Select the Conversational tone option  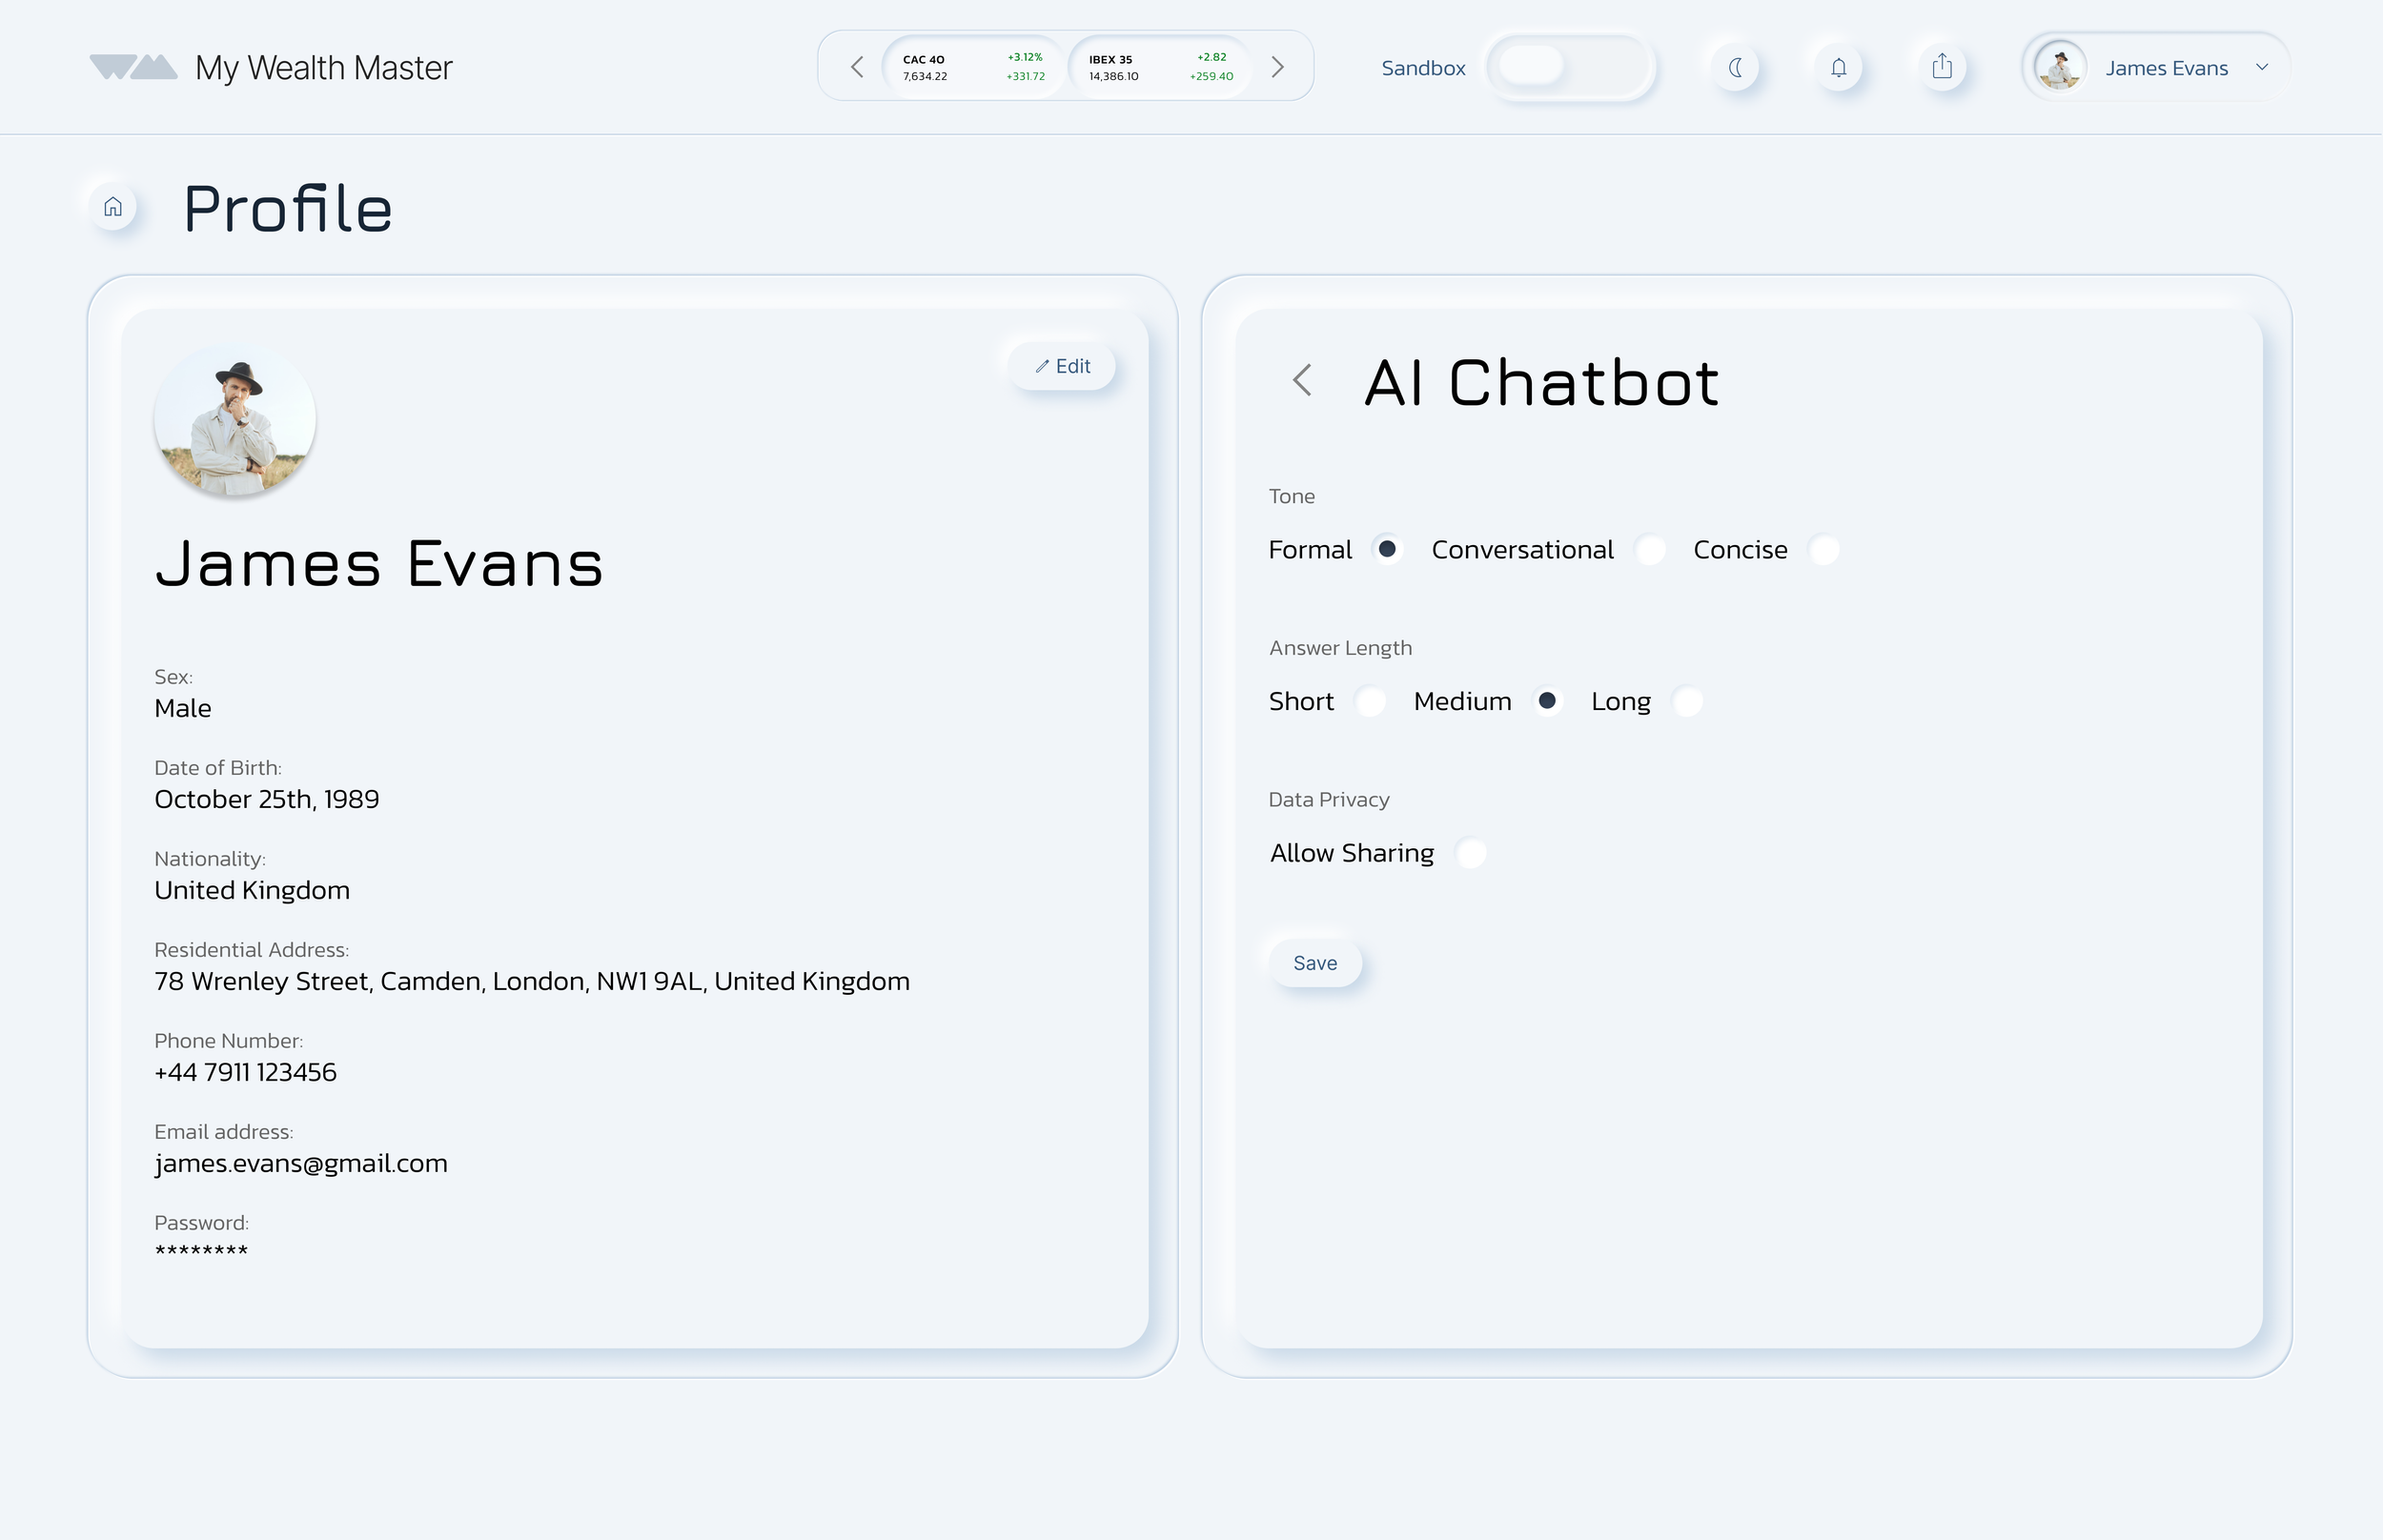pyautogui.click(x=1650, y=550)
